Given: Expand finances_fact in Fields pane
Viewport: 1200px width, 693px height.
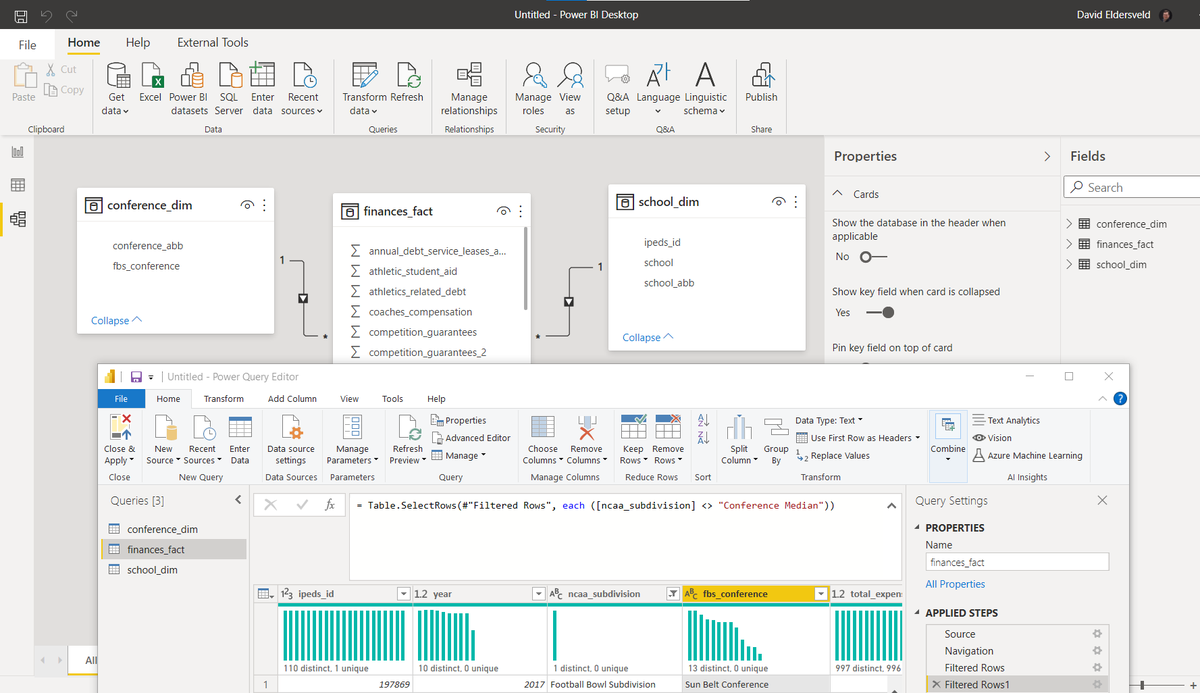Looking at the screenshot, I should (x=1069, y=244).
